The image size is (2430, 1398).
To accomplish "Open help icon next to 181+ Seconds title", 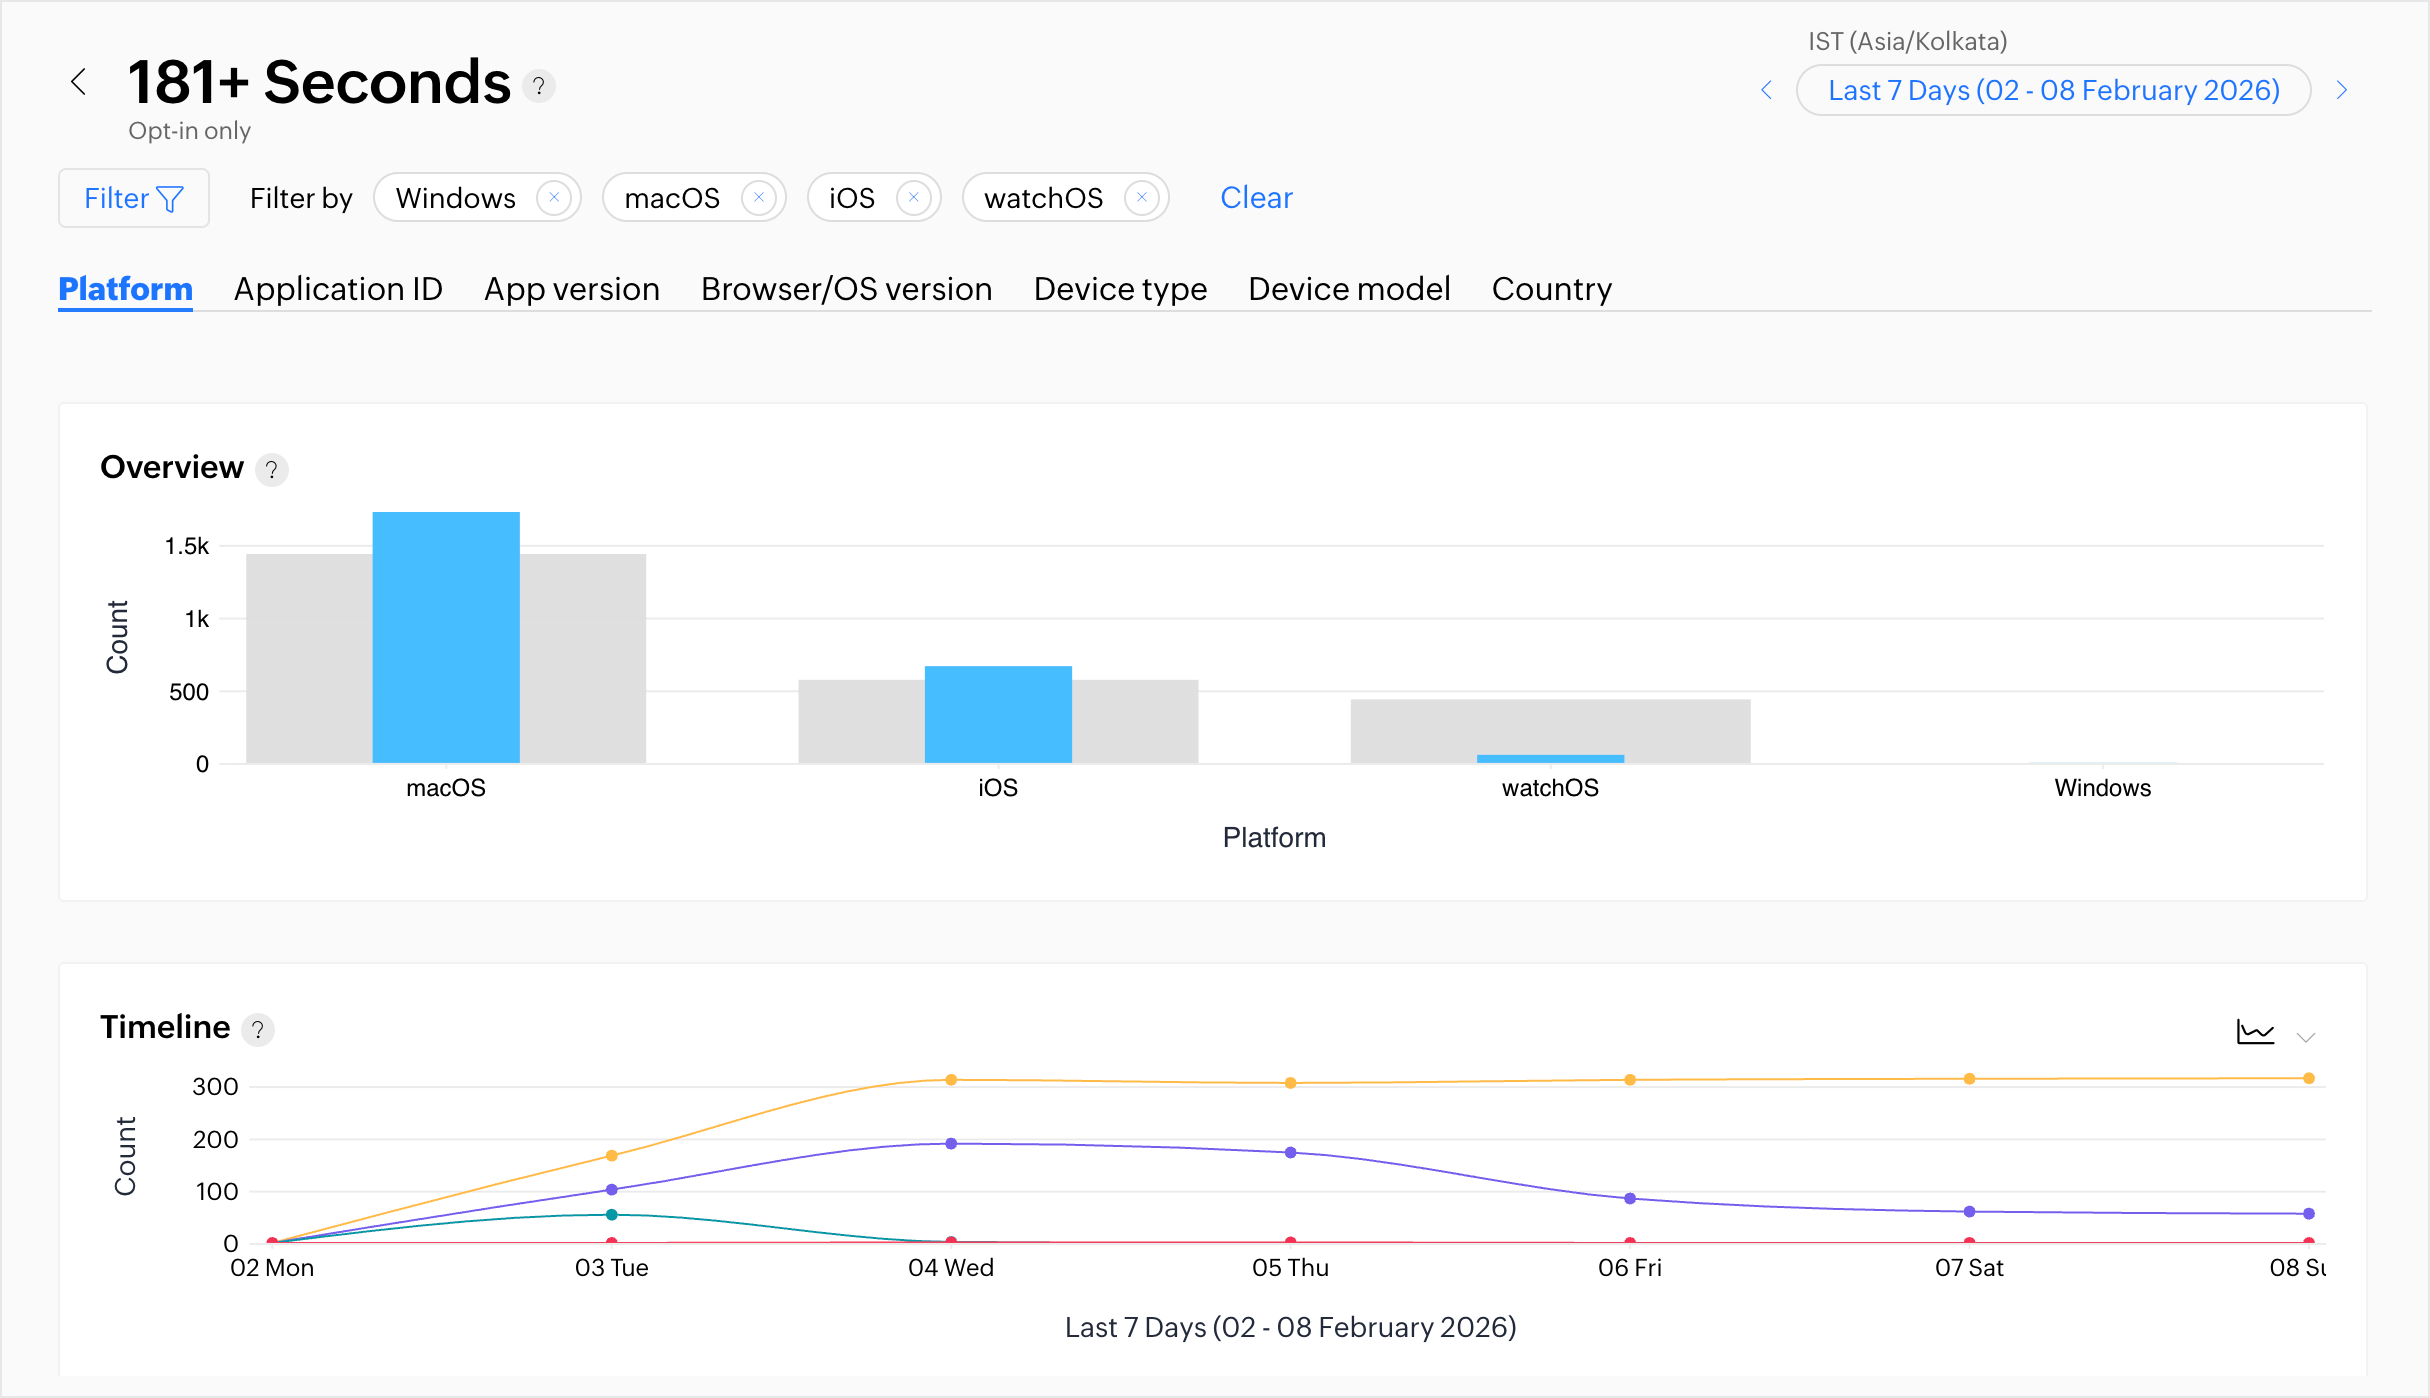I will (x=539, y=86).
